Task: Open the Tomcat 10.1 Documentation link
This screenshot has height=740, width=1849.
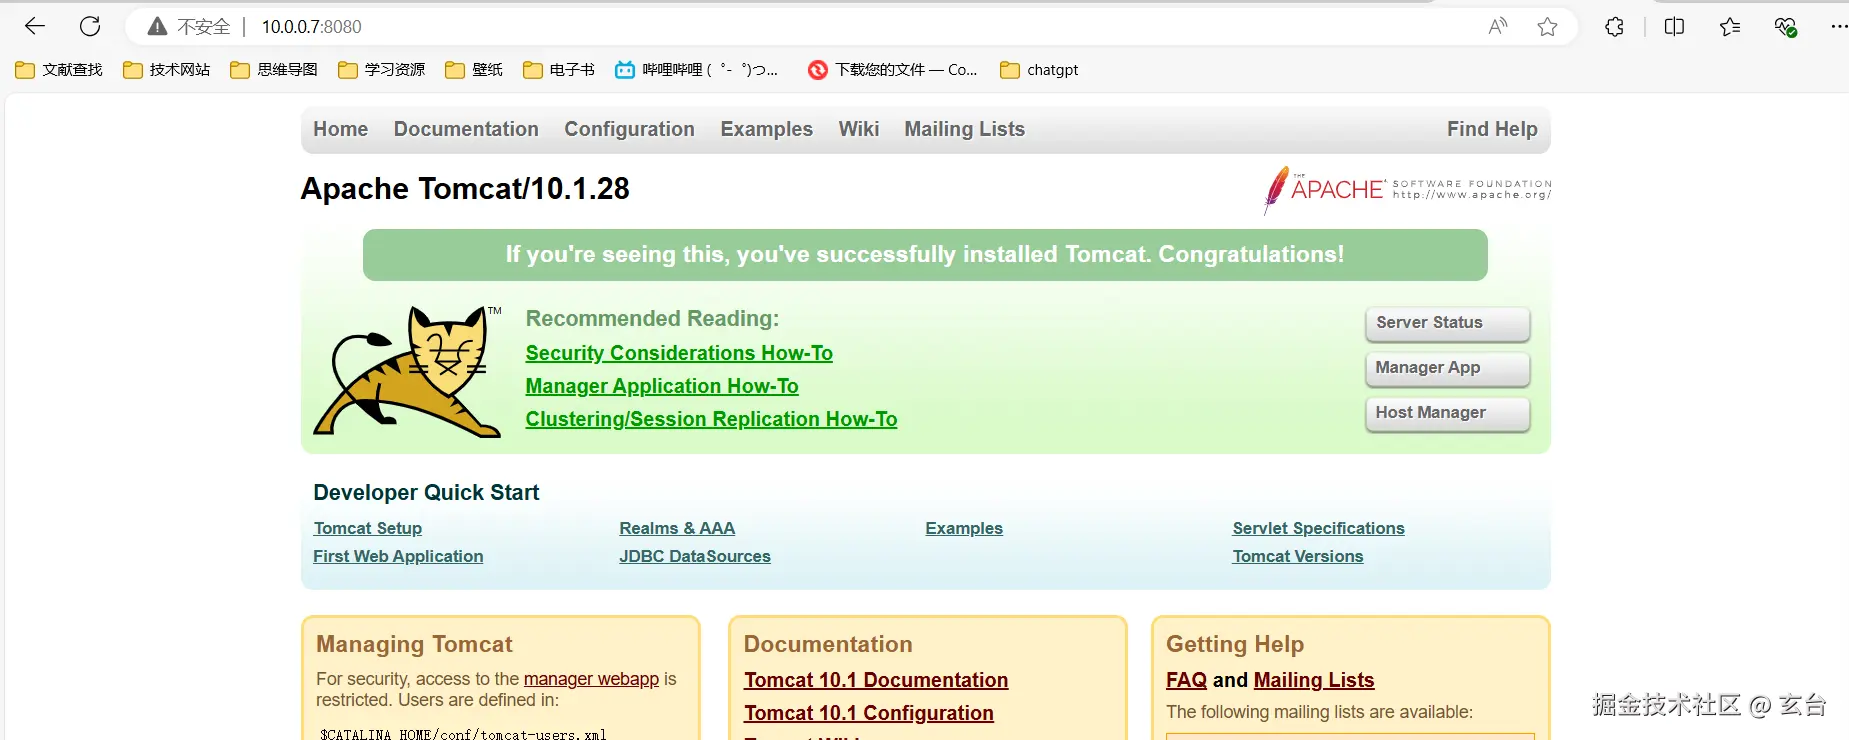Action: [x=876, y=680]
